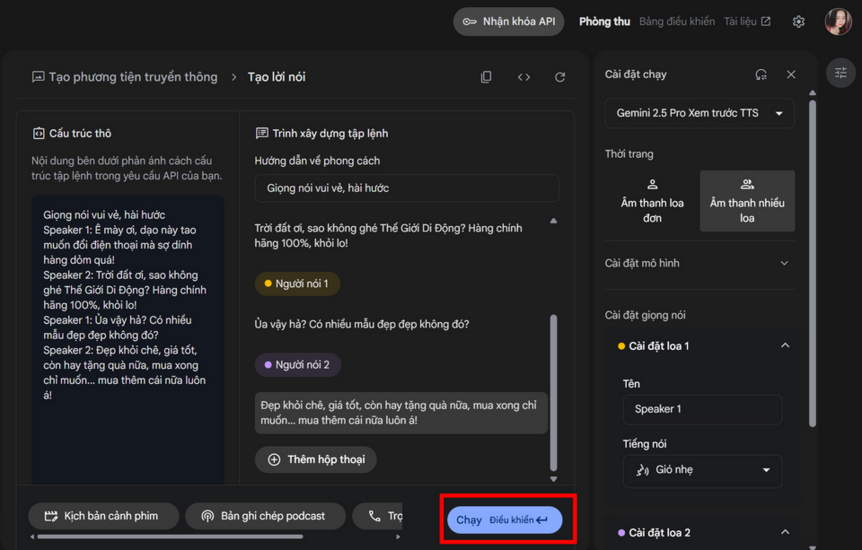862x550 pixels.
Task: Select Âm thanh nhiều loa mode
Action: [747, 201]
